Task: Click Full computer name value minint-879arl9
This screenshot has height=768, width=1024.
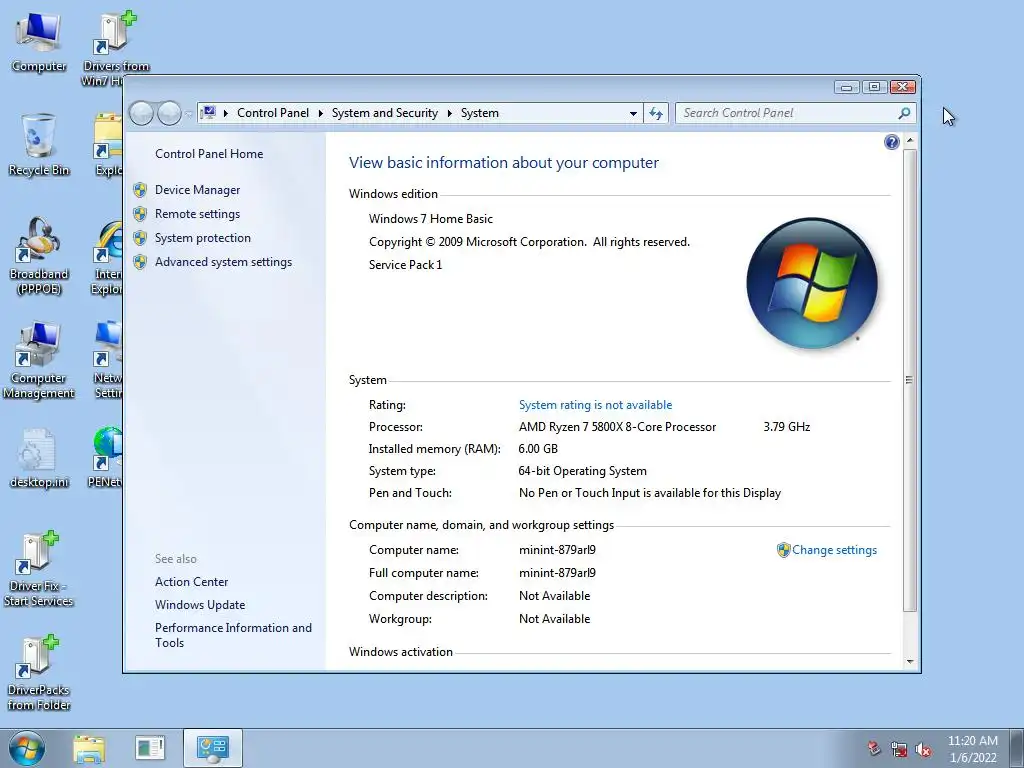Action: pos(557,573)
